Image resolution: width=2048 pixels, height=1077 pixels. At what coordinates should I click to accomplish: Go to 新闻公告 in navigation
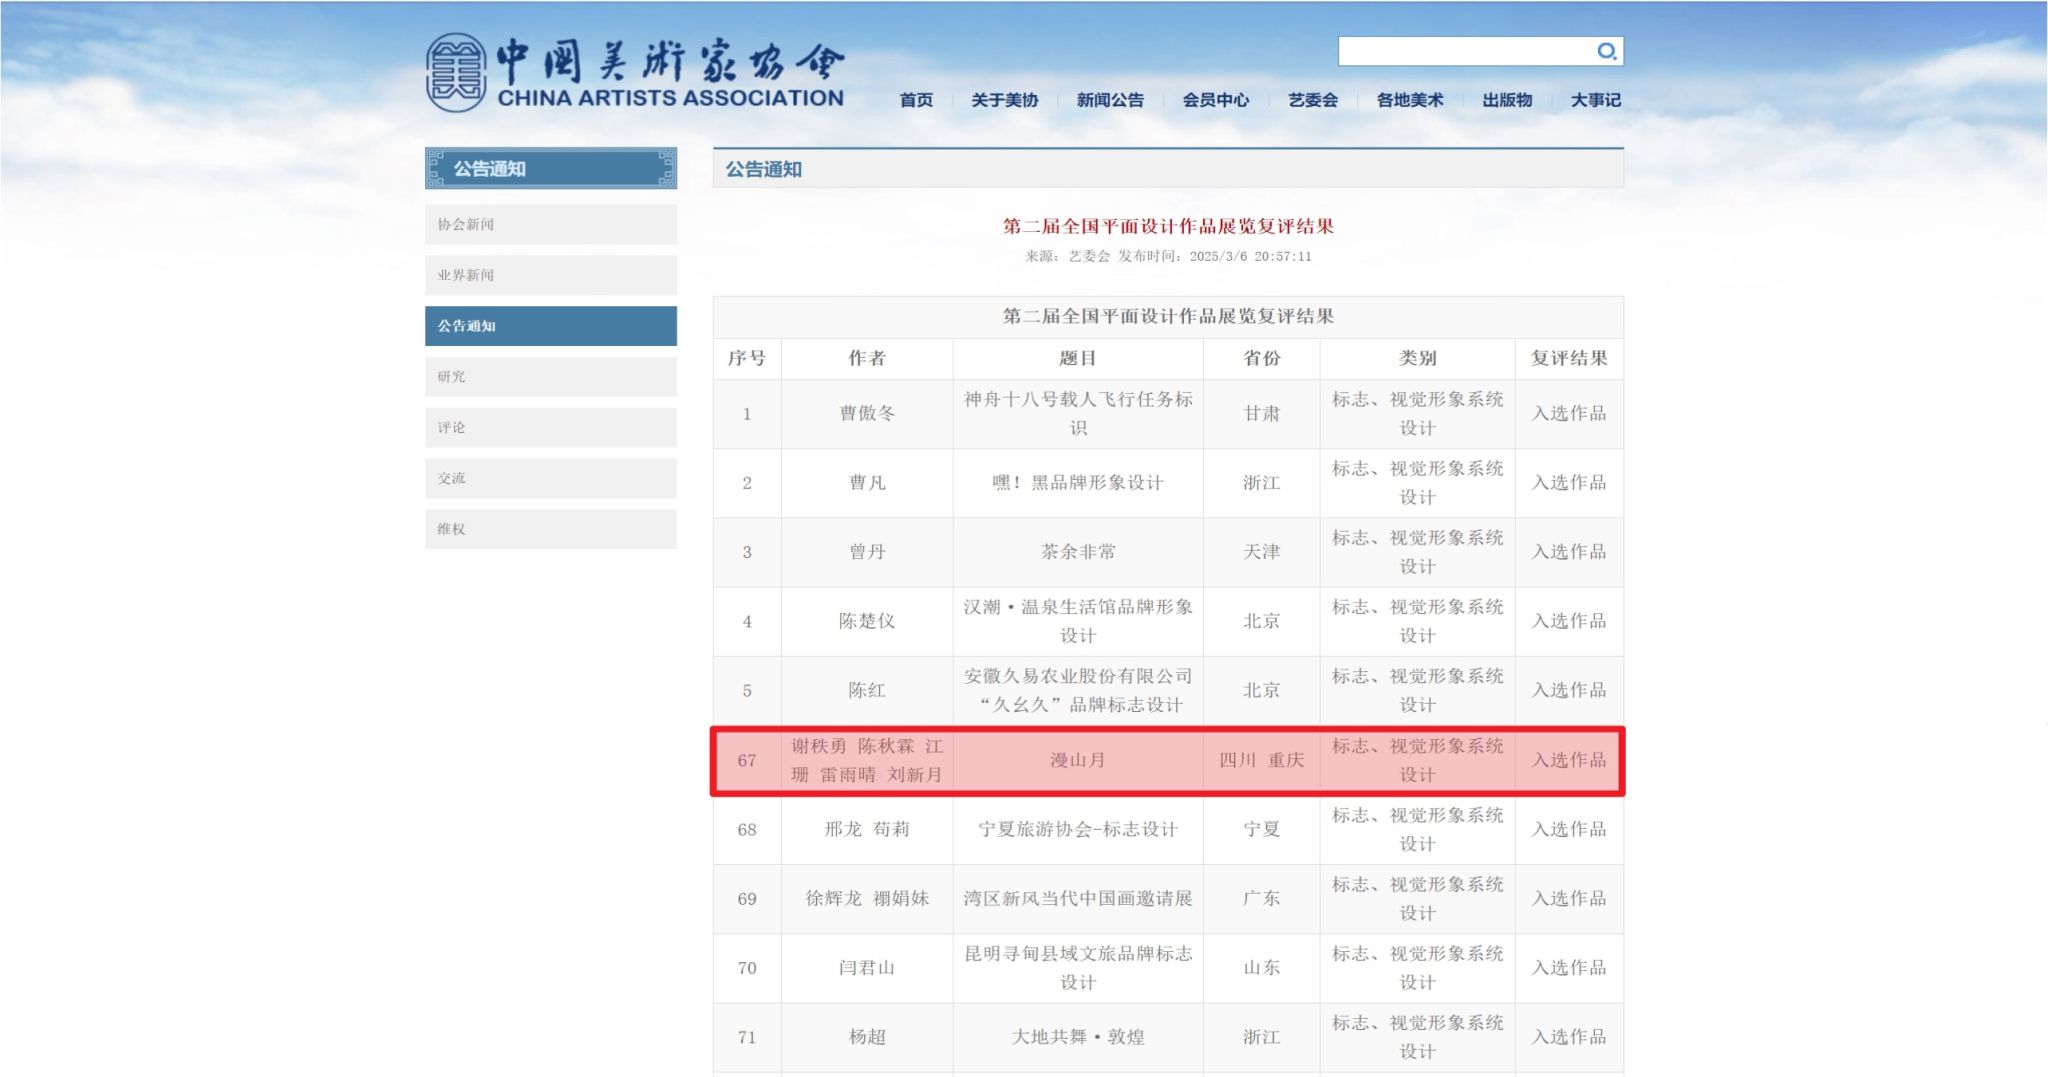point(1110,100)
